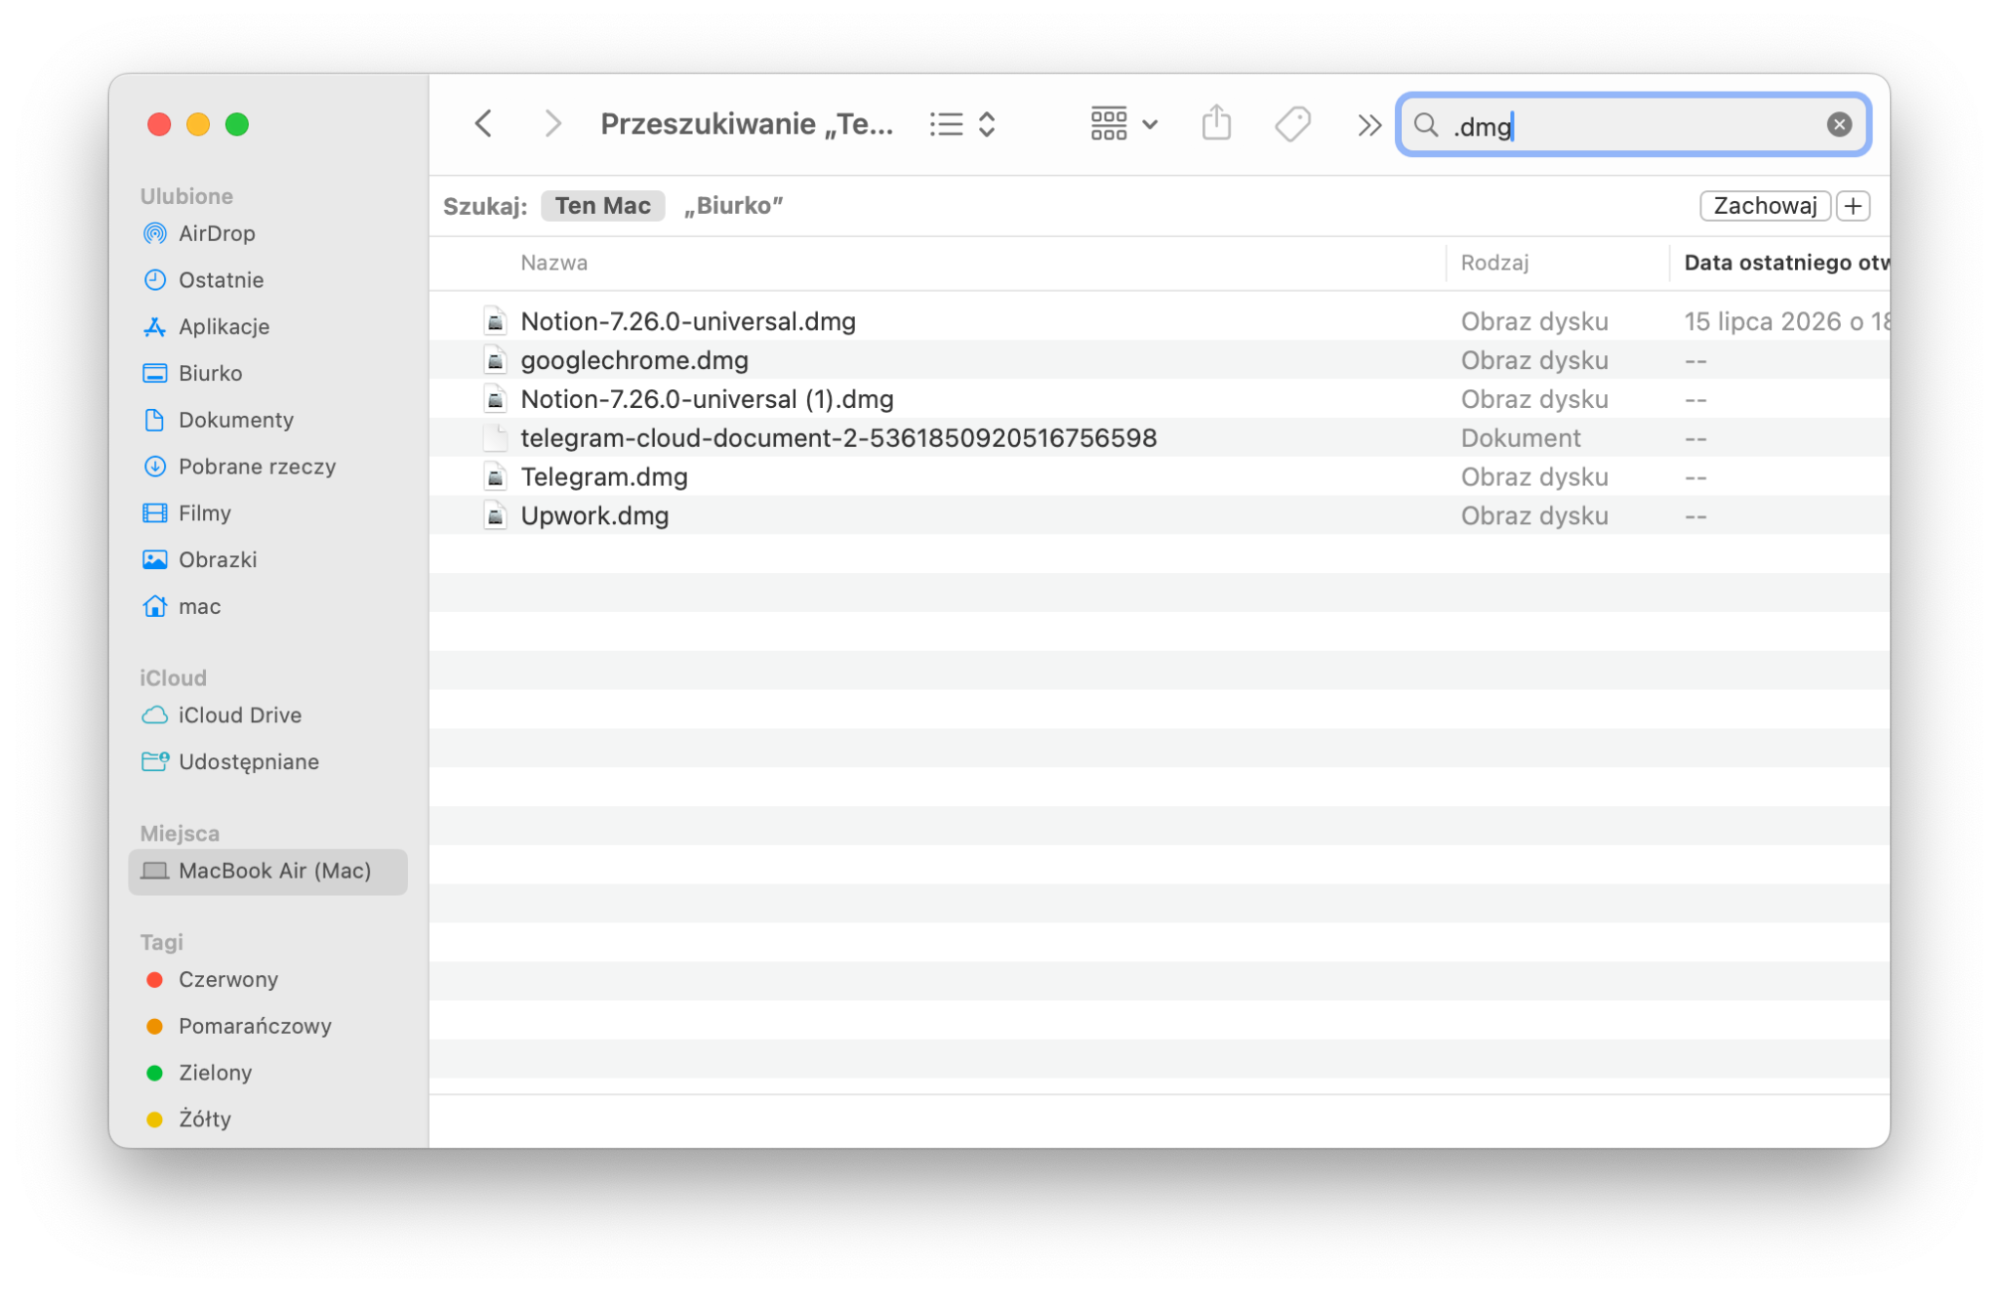Click the Share toolbar icon
1999x1293 pixels.
[x=1216, y=124]
